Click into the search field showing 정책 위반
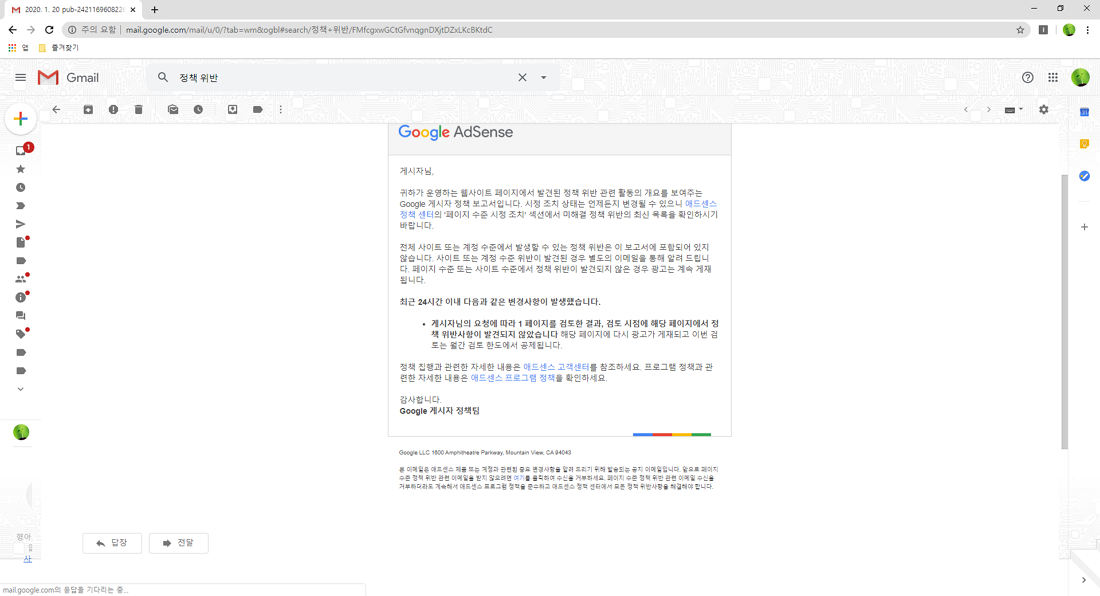The width and height of the screenshot is (1100, 596). coord(344,78)
